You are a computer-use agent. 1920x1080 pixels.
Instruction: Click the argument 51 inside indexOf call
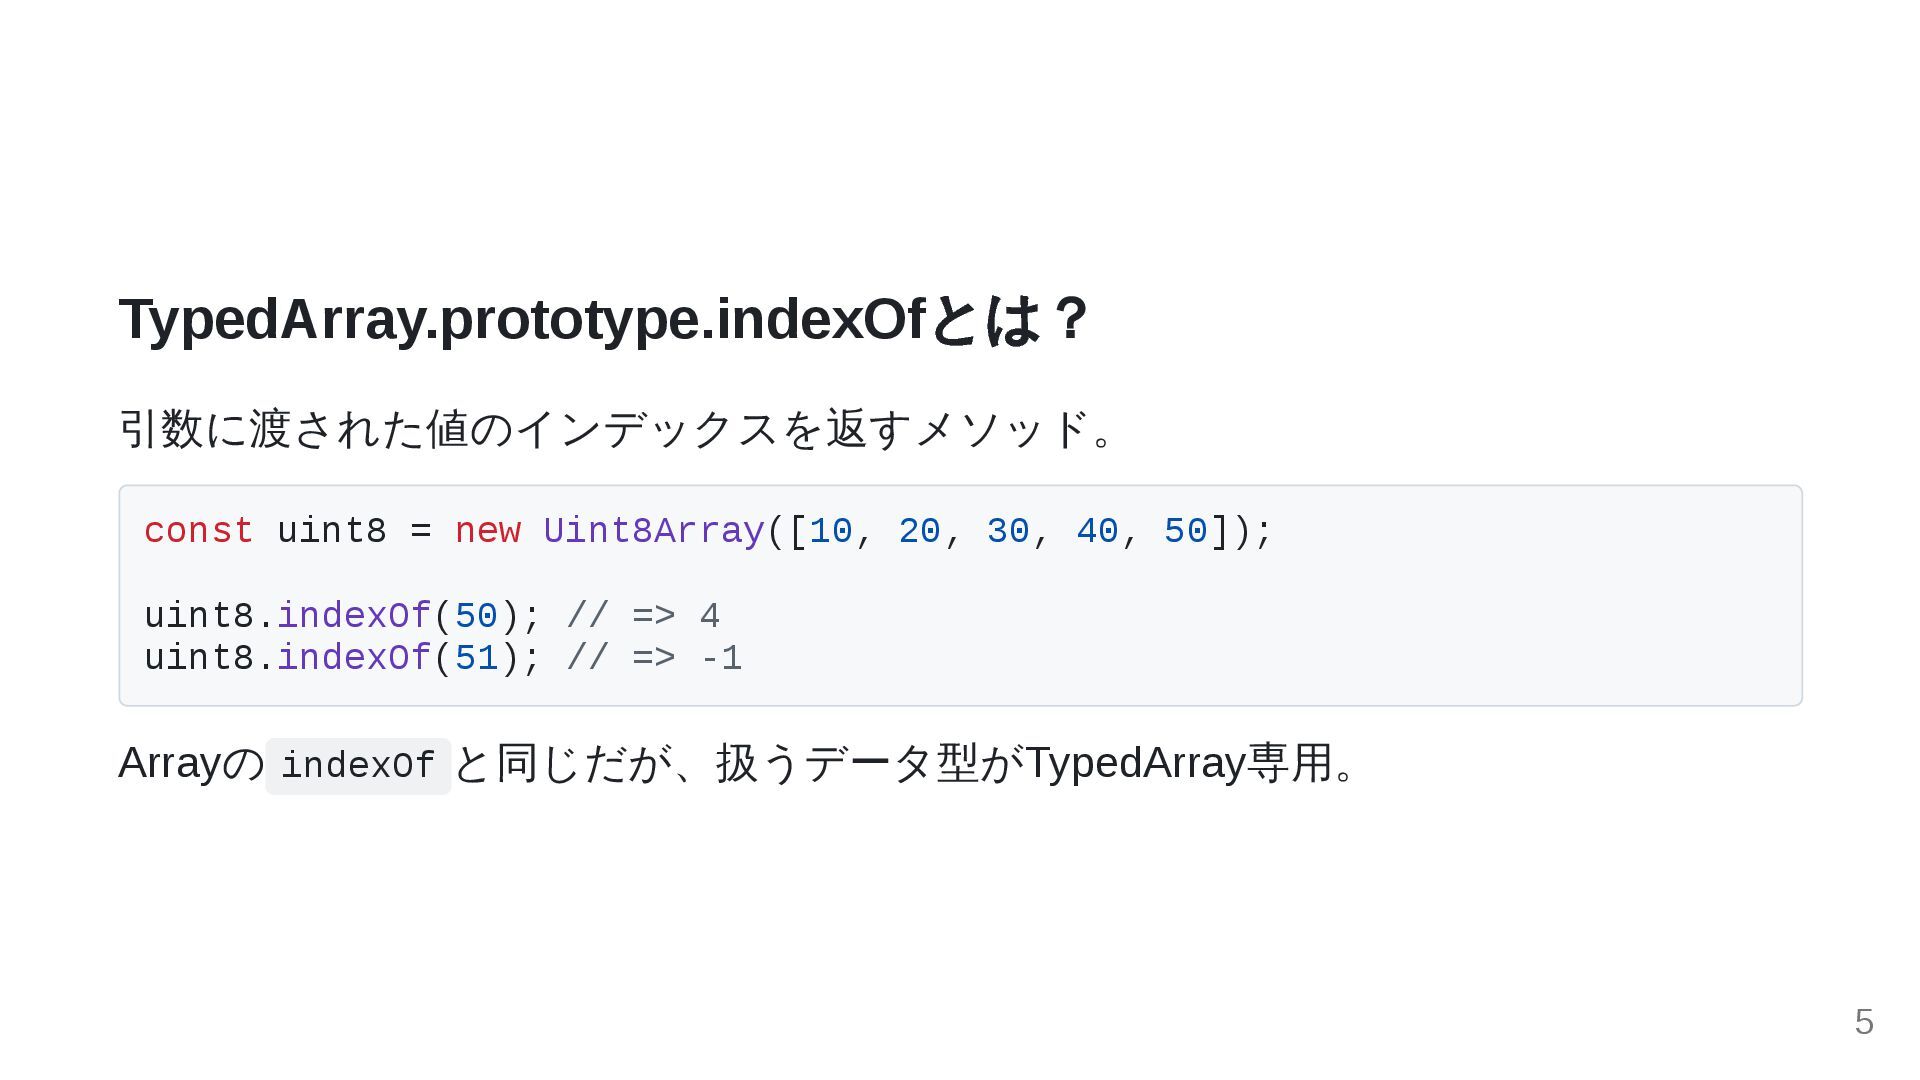pos(476,658)
